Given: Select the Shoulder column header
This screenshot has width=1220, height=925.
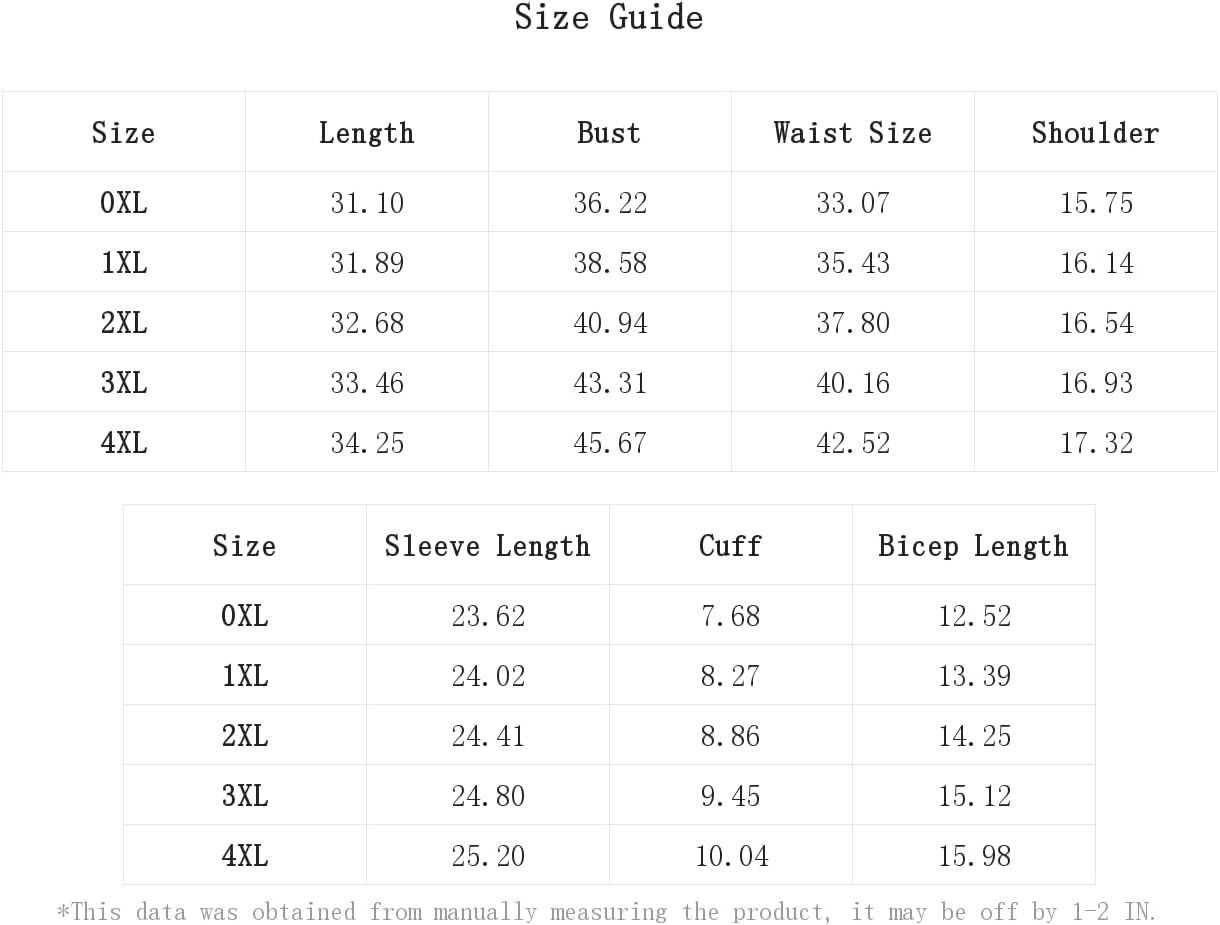Looking at the screenshot, I should click(1095, 133).
